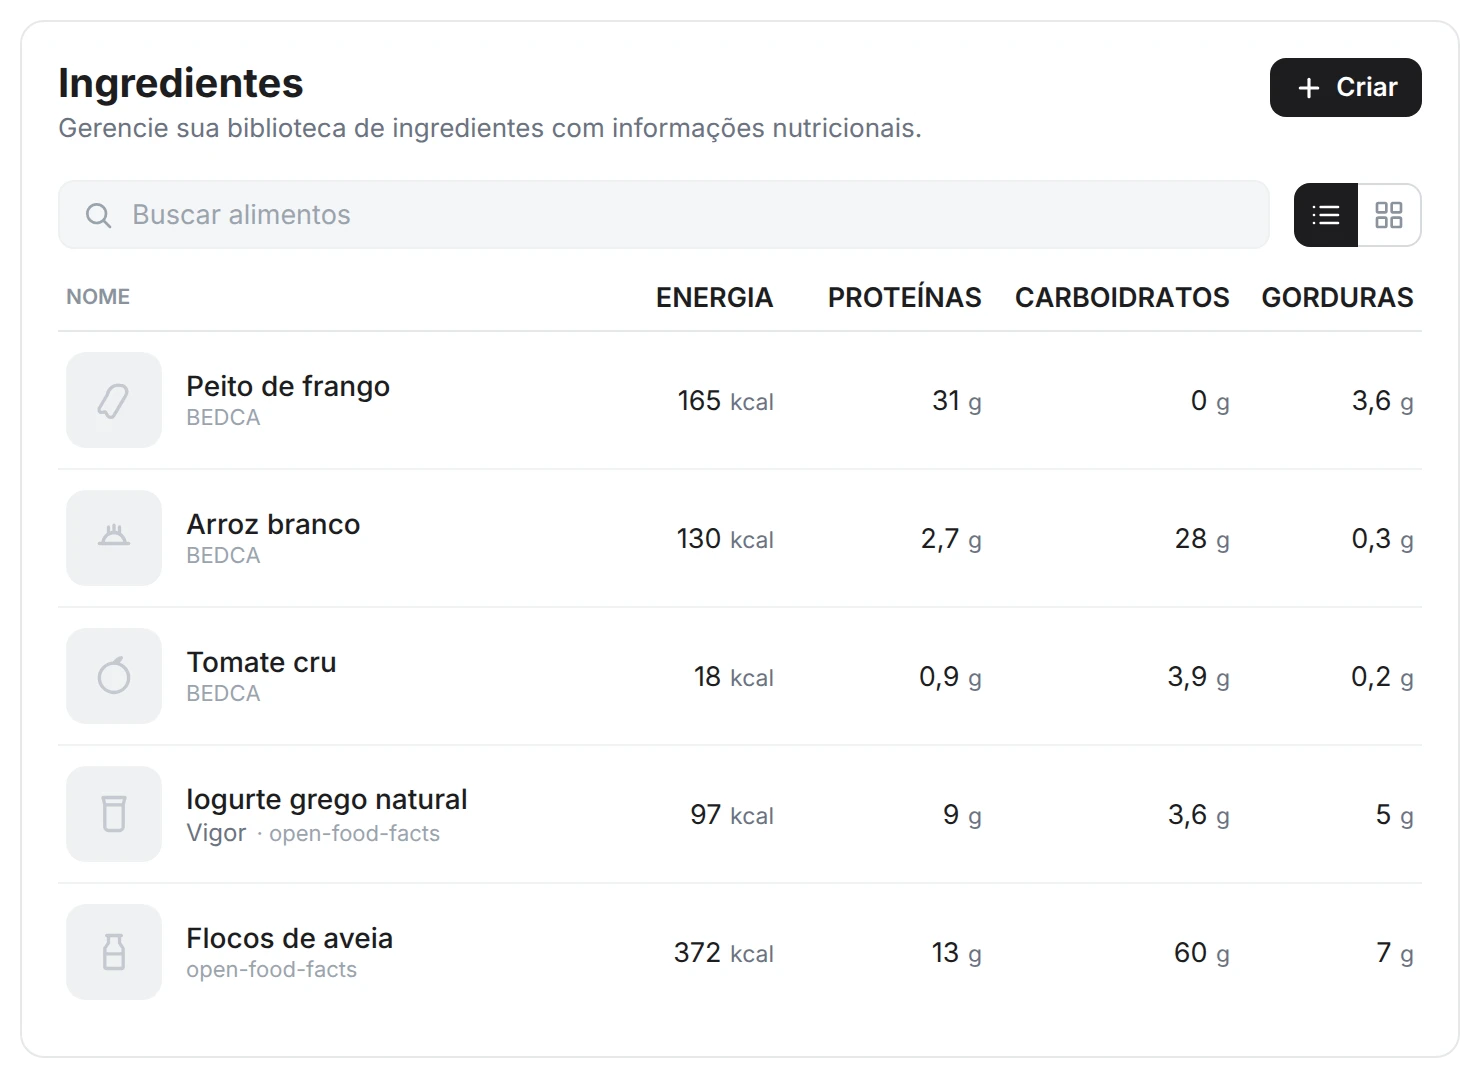Click the Peito de frango meat icon
The image size is (1480, 1078).
point(114,400)
